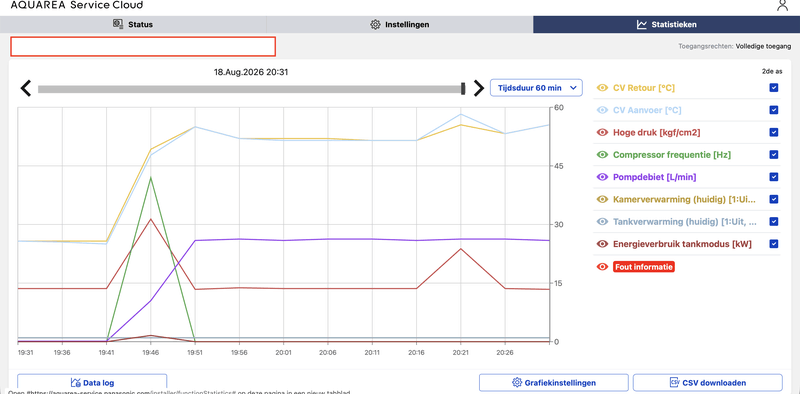Toggle visibility eye for CV Retour

pyautogui.click(x=603, y=88)
